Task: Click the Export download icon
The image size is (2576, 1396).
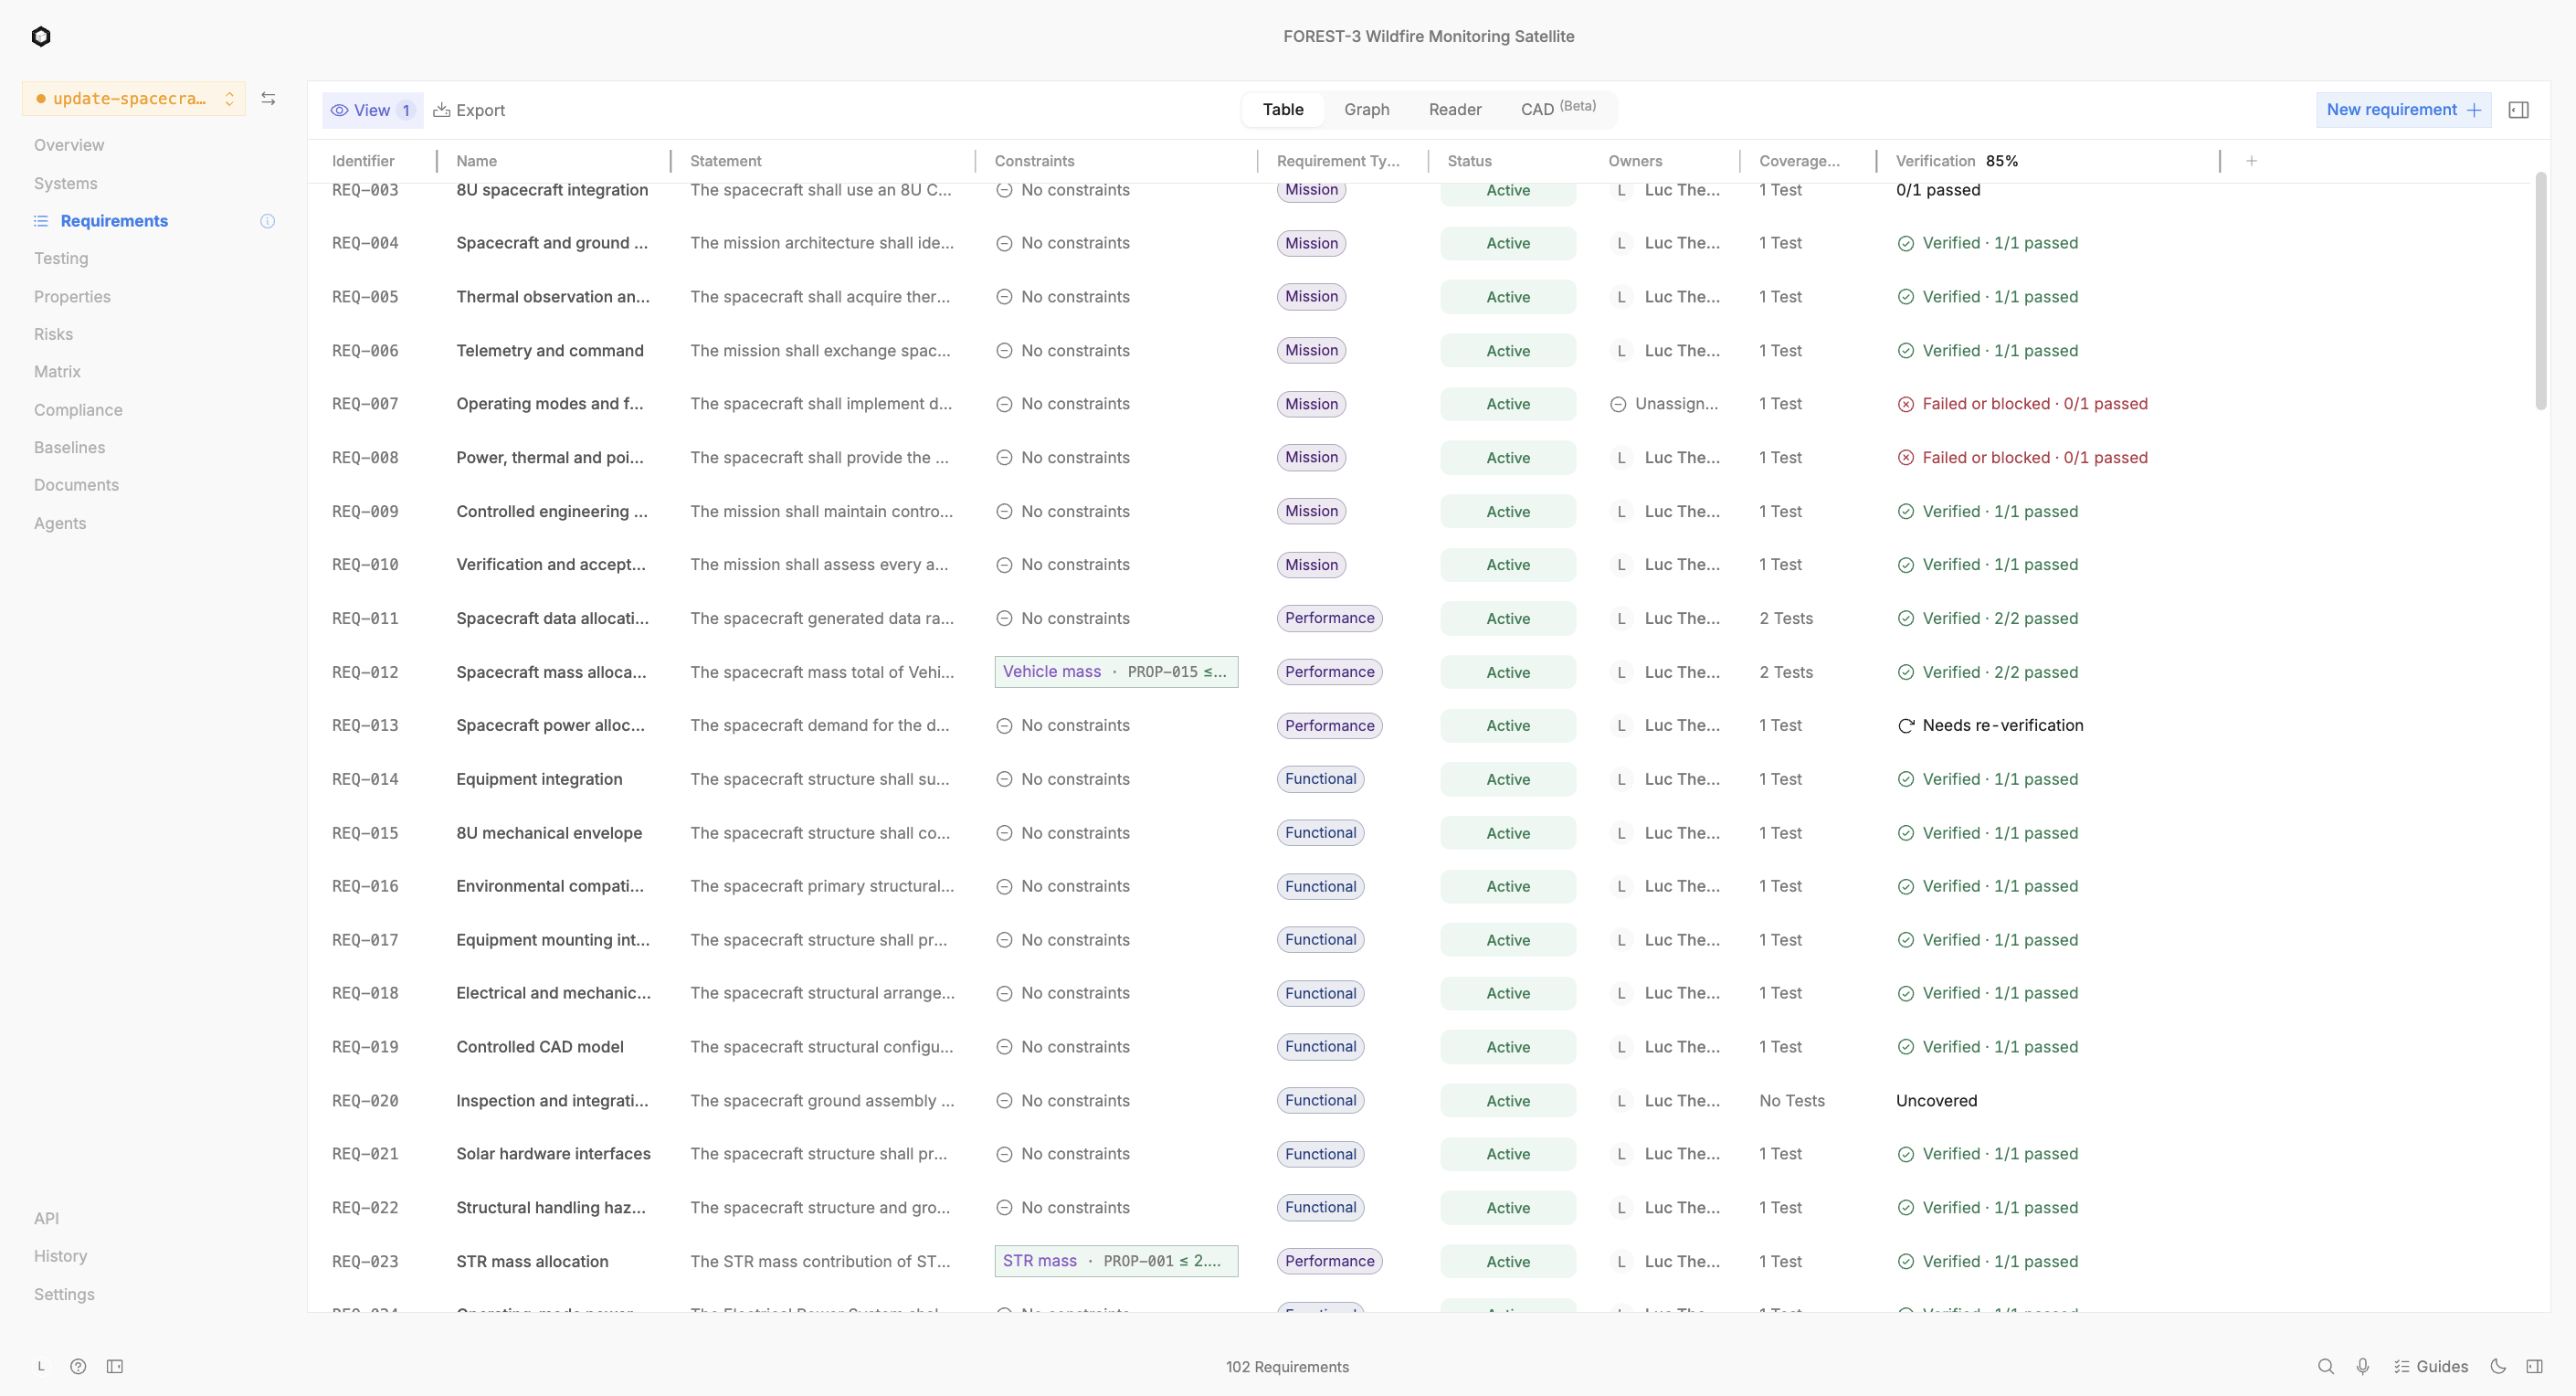Action: pos(441,110)
